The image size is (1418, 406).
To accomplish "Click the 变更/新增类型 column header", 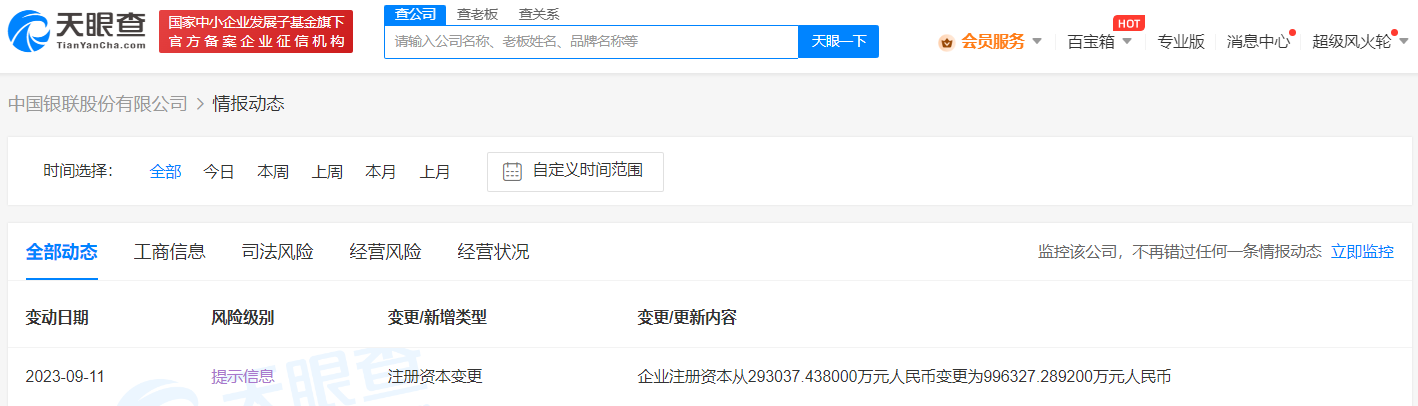I will [437, 318].
